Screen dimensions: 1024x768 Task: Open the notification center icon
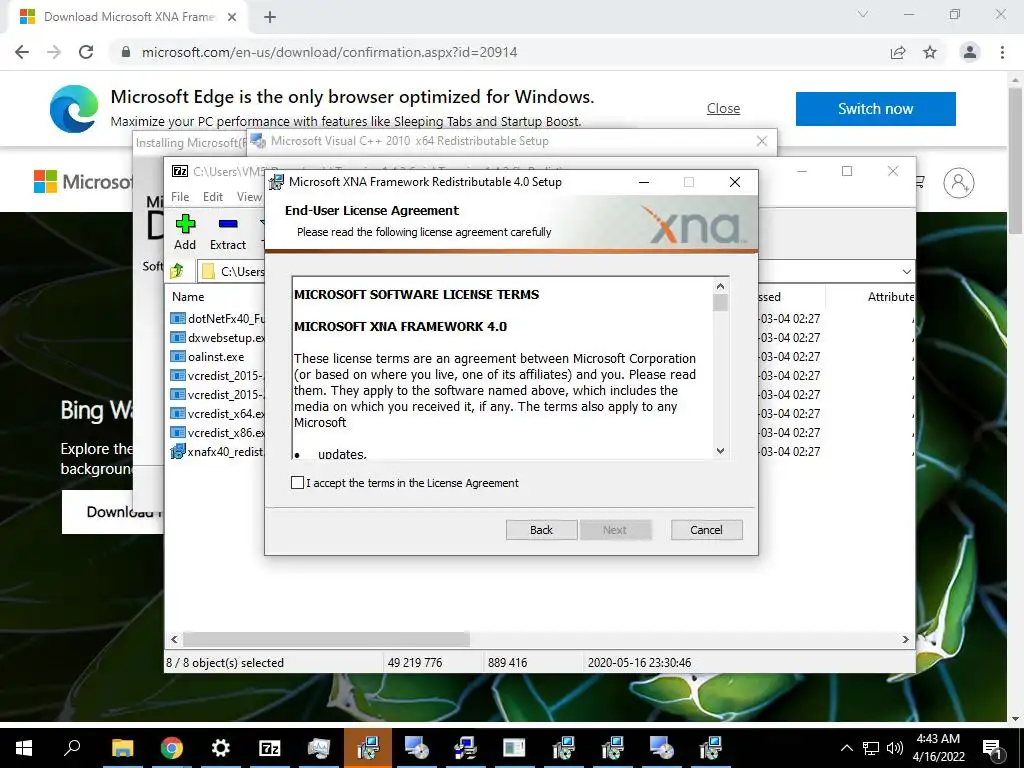click(x=993, y=748)
